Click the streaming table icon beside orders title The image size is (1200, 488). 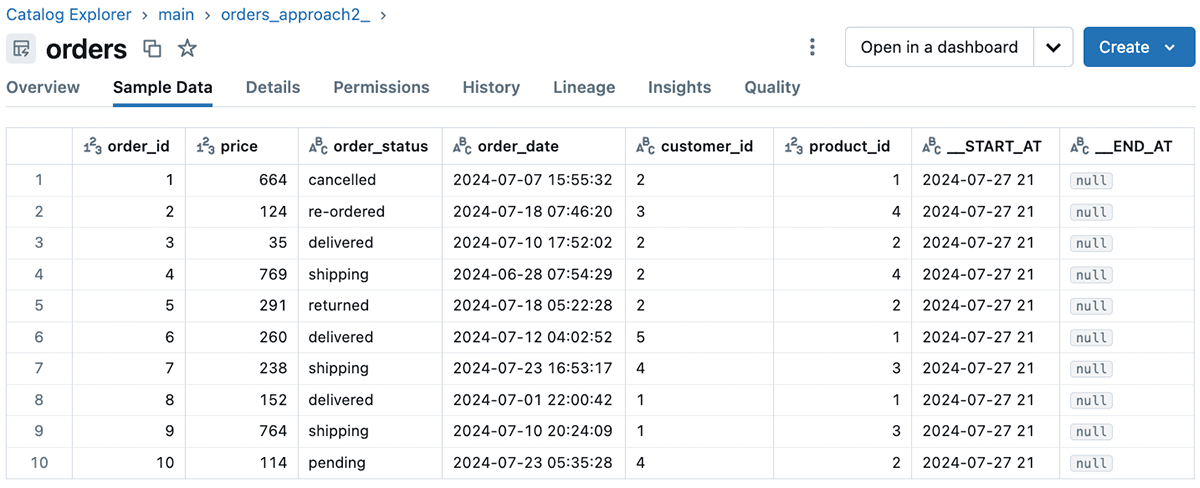[x=22, y=48]
